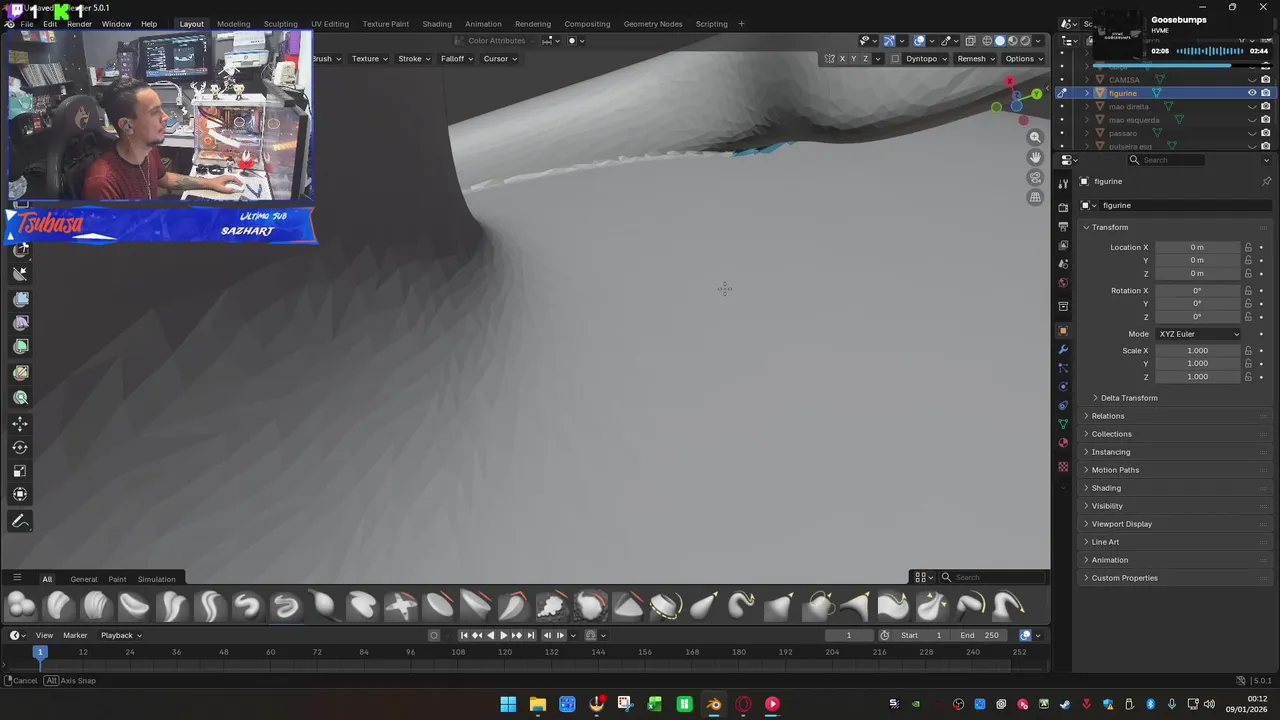
Task: Click the viewport pan hand gizmo
Action: pyautogui.click(x=1035, y=157)
